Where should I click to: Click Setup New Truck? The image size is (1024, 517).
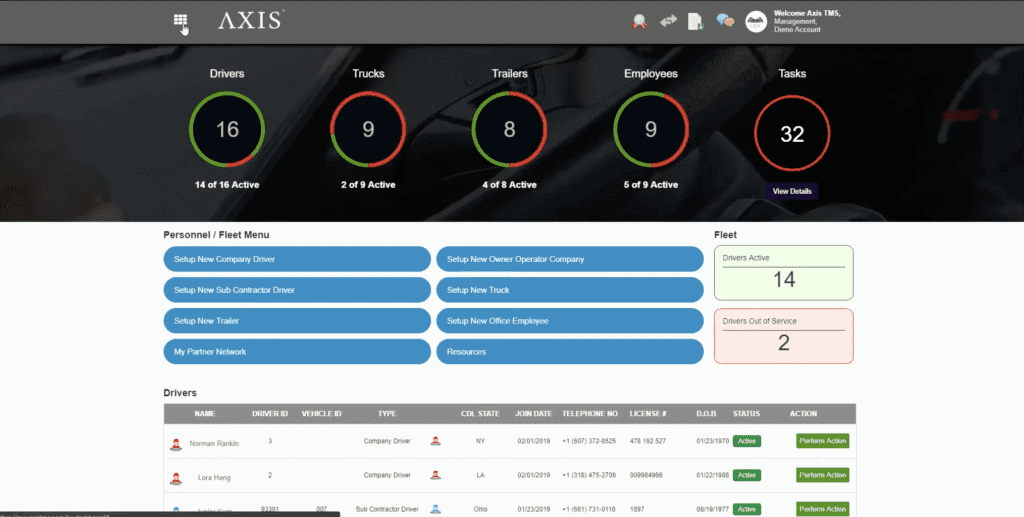click(x=570, y=290)
